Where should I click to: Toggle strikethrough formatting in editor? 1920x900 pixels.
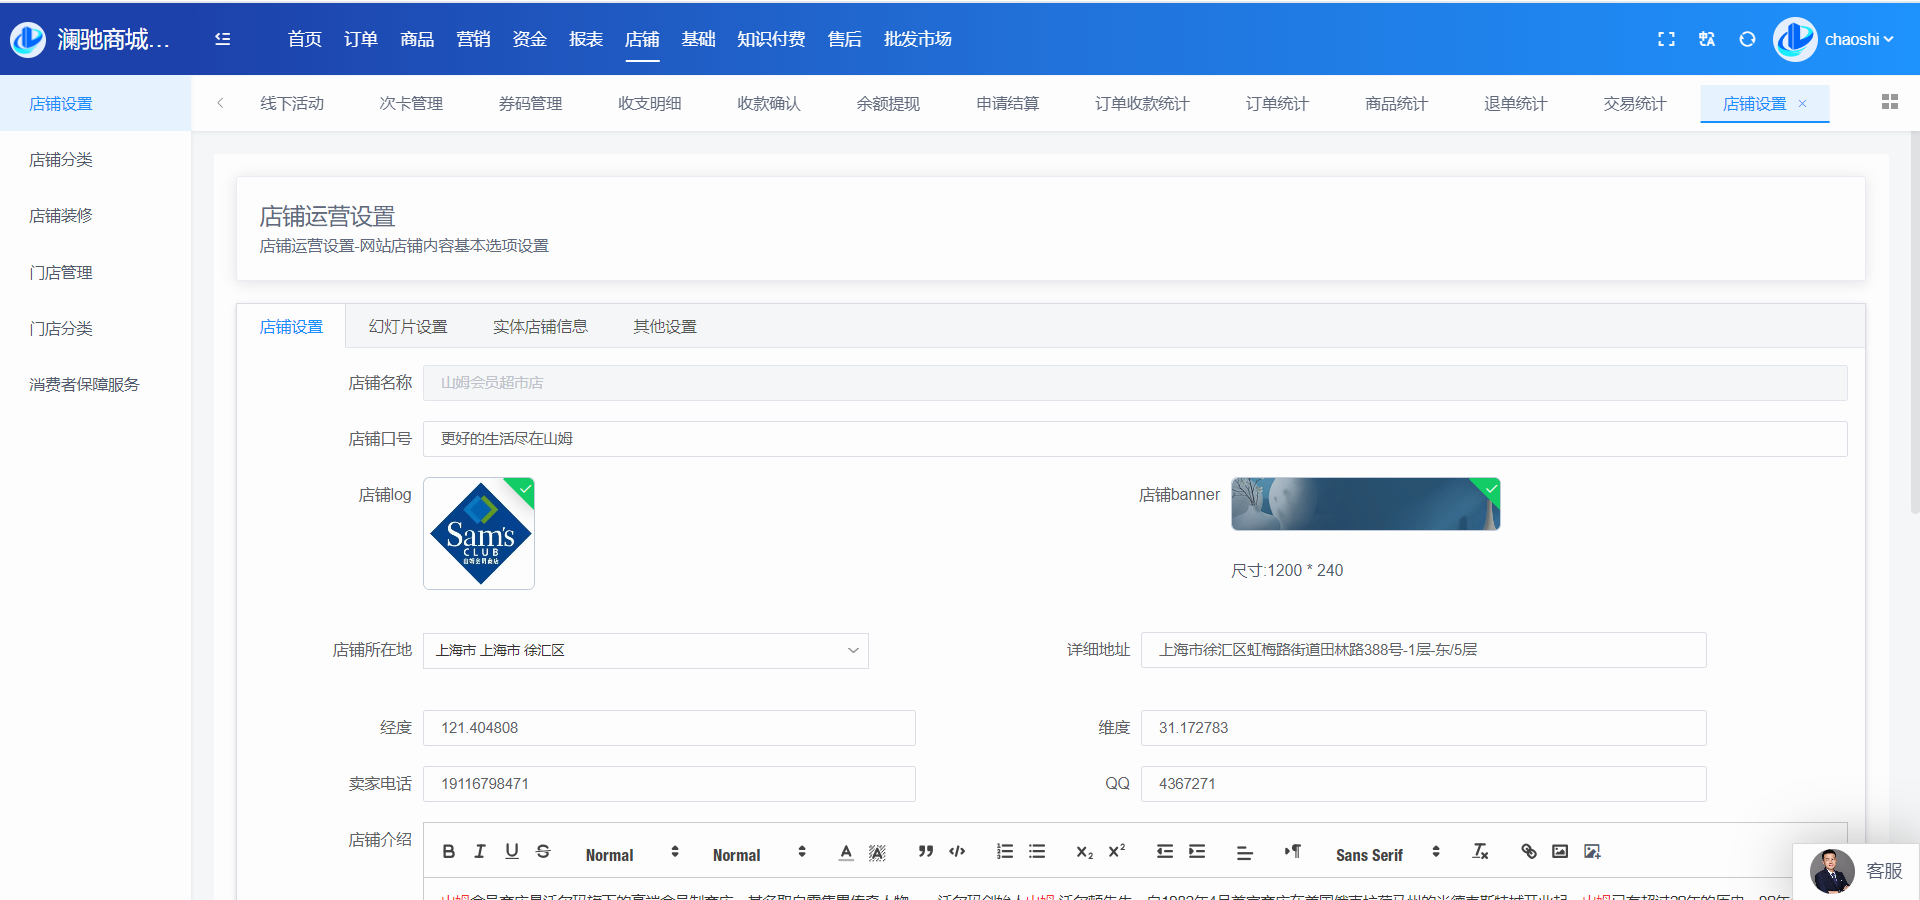coord(543,852)
